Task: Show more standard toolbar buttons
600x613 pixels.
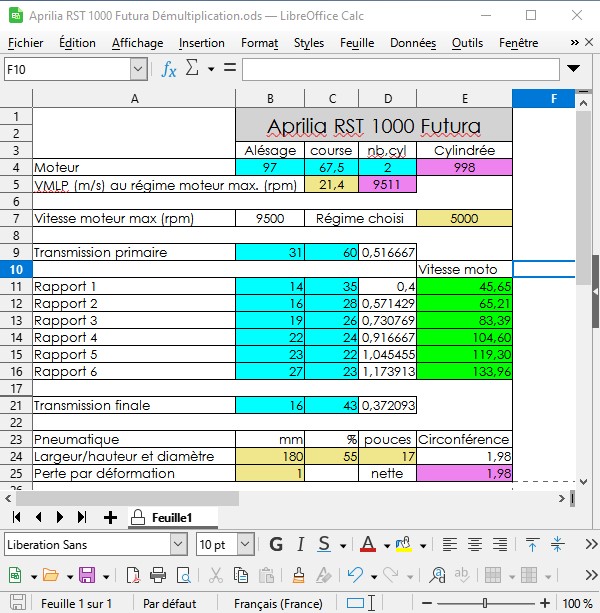Action: (591, 575)
